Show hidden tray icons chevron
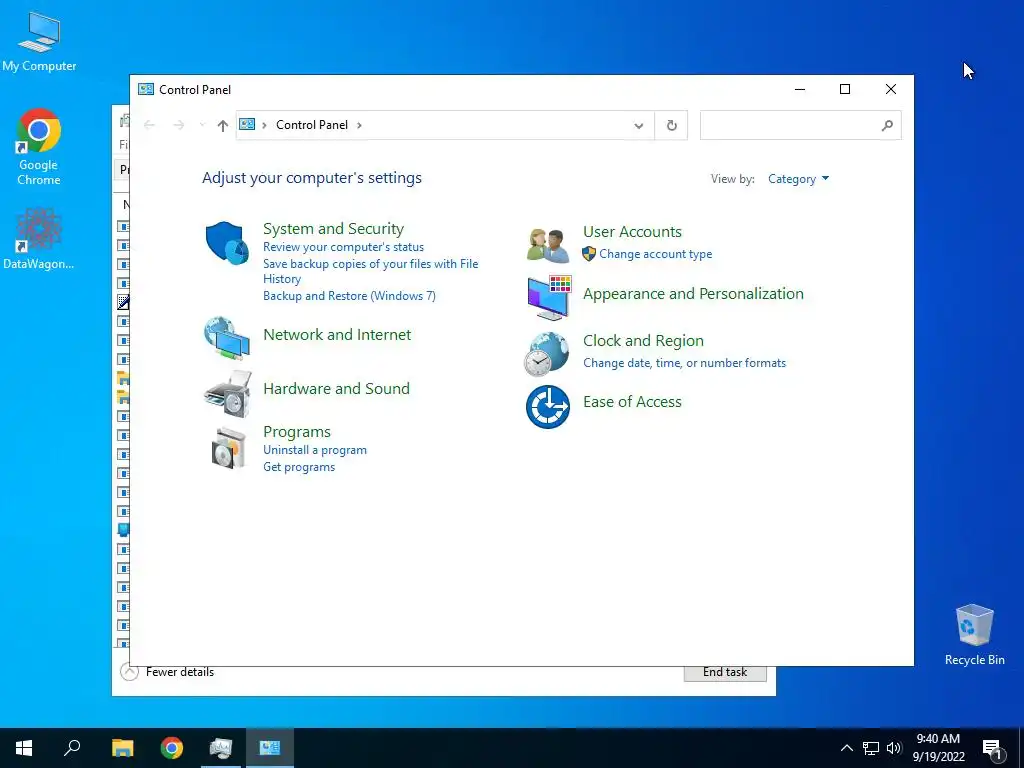 pyautogui.click(x=846, y=748)
